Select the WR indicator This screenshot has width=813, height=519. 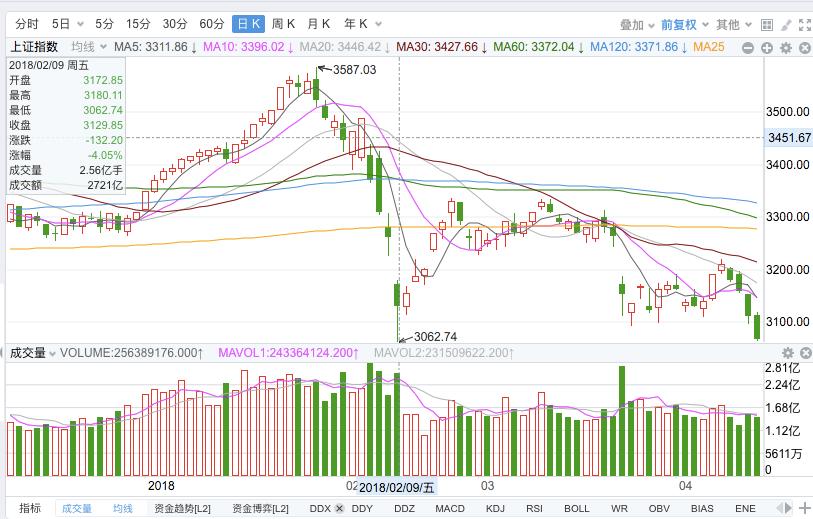tap(619, 509)
